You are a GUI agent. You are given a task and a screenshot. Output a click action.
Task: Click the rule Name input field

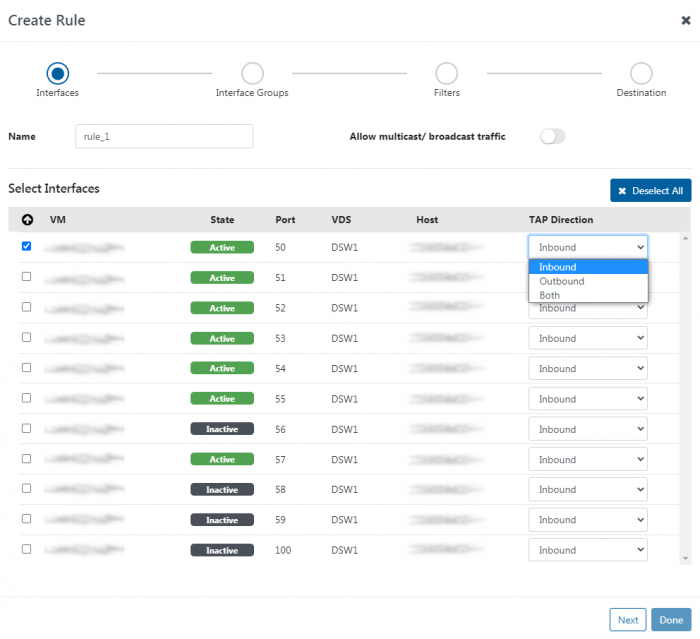(x=164, y=136)
